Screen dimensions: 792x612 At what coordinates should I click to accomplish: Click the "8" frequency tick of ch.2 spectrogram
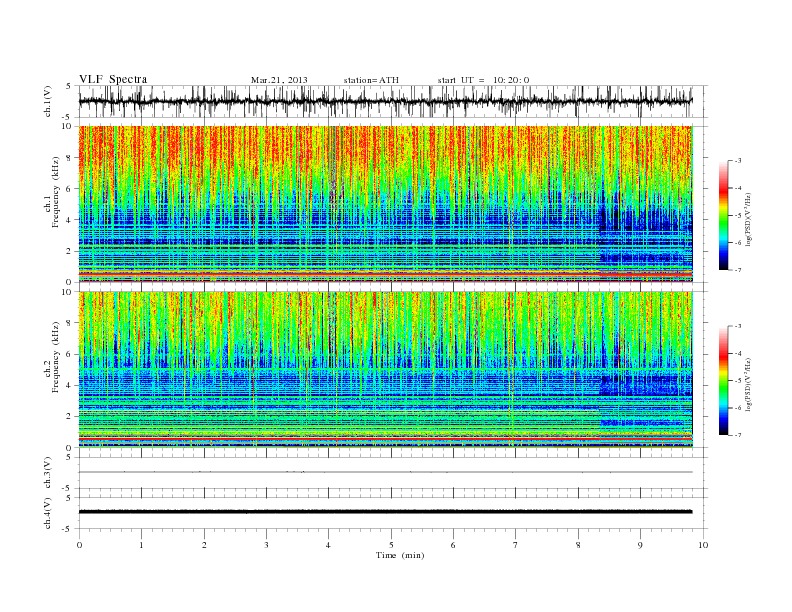pos(70,323)
